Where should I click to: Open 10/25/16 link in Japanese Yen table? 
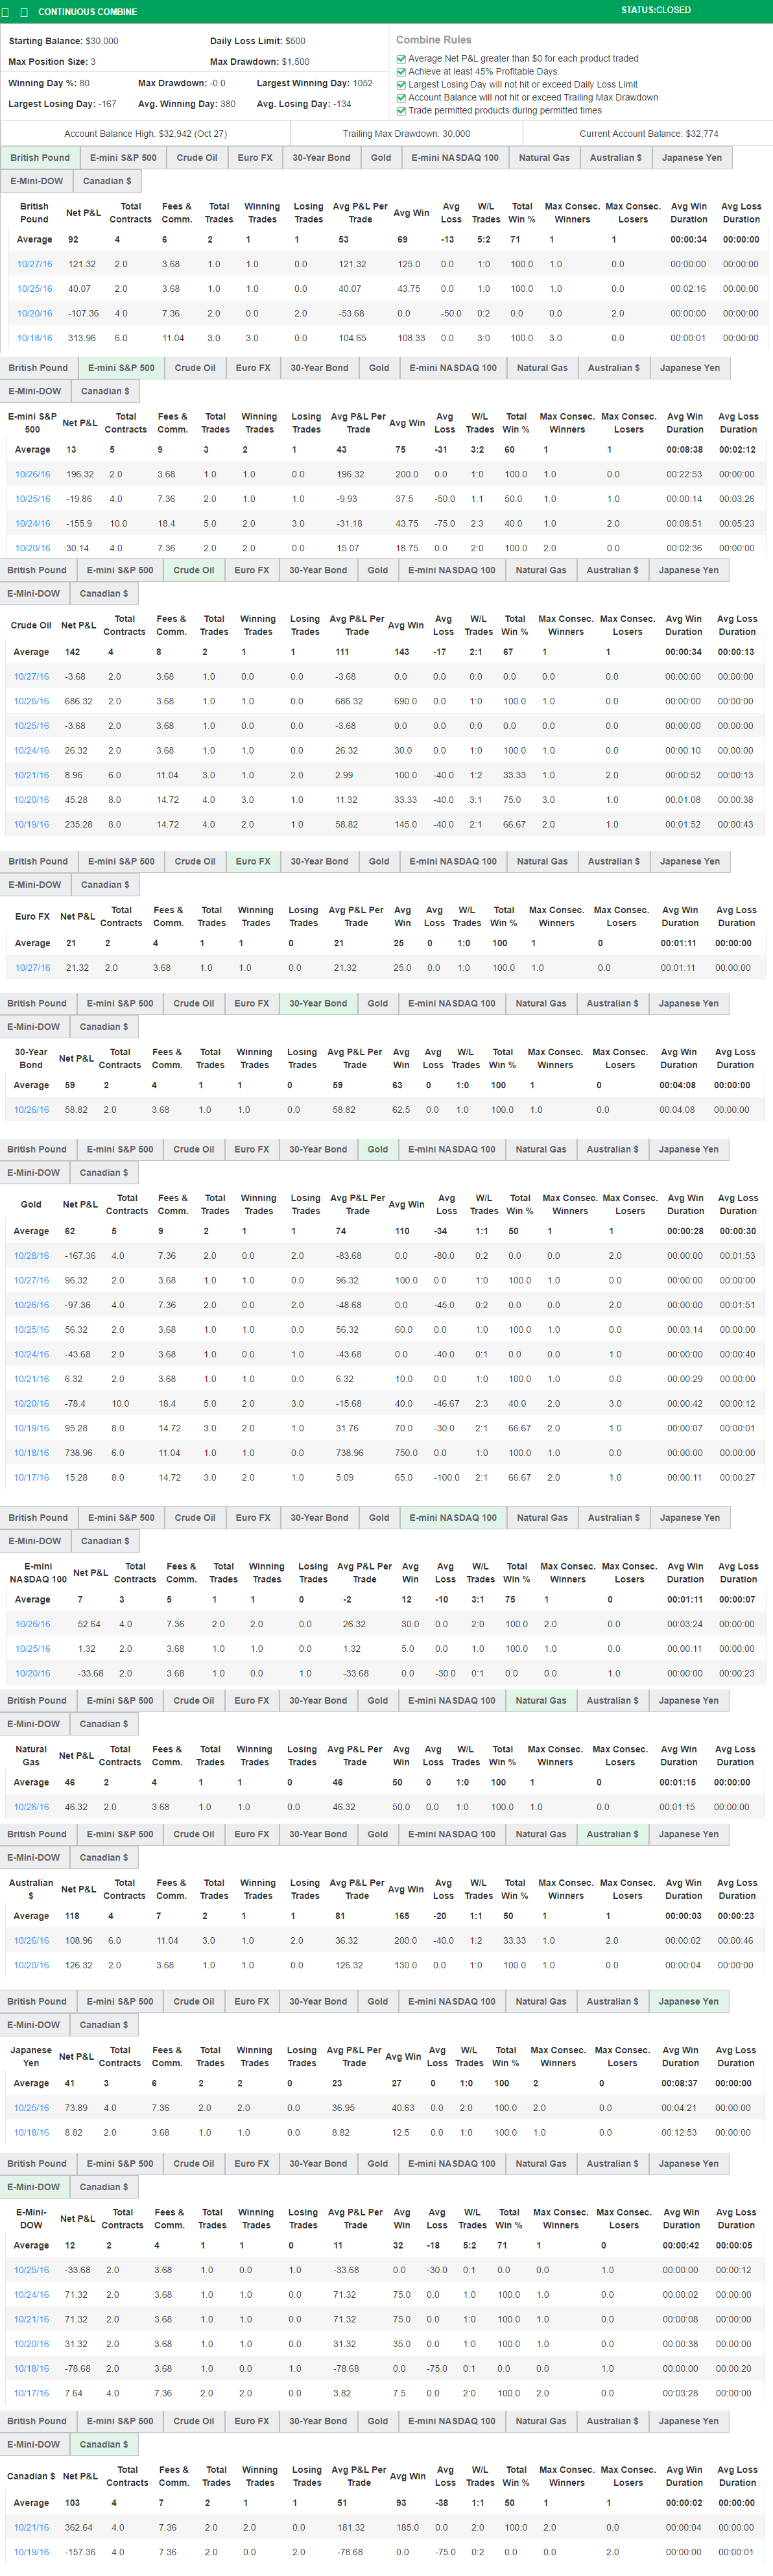[31, 2108]
